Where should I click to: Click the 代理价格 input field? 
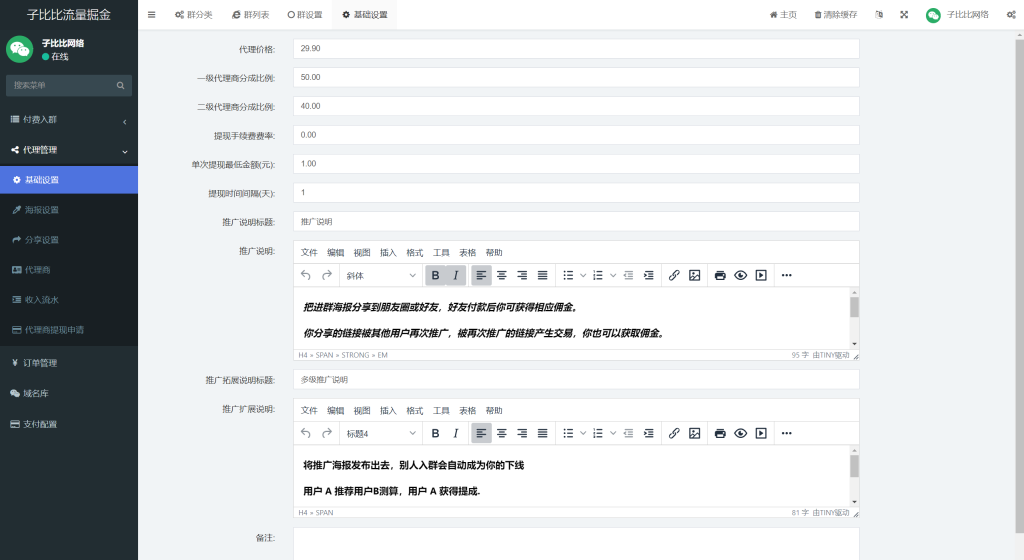point(576,48)
